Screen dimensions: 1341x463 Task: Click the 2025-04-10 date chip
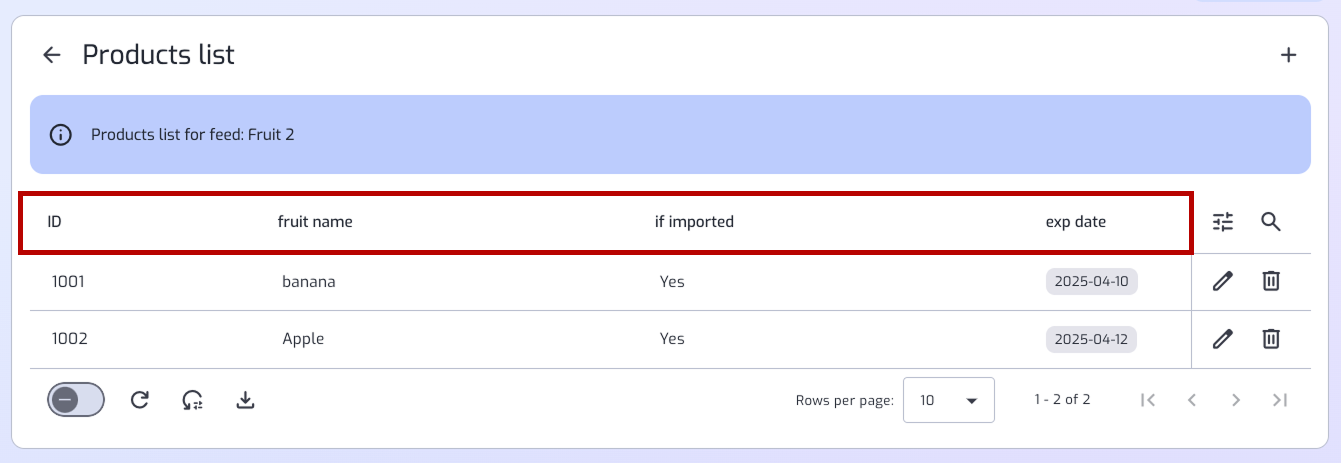pyautogui.click(x=1092, y=282)
